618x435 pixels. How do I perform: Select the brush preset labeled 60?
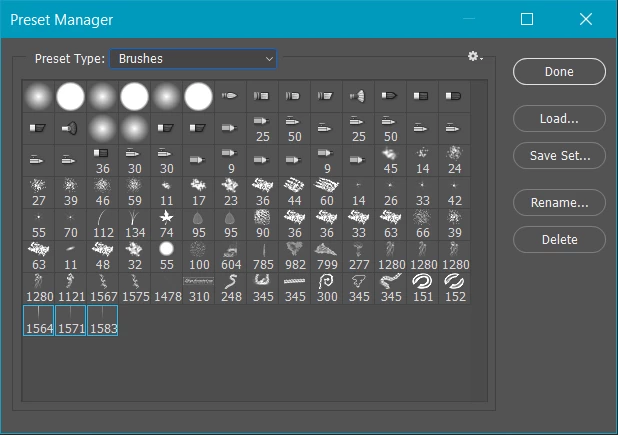click(x=326, y=193)
